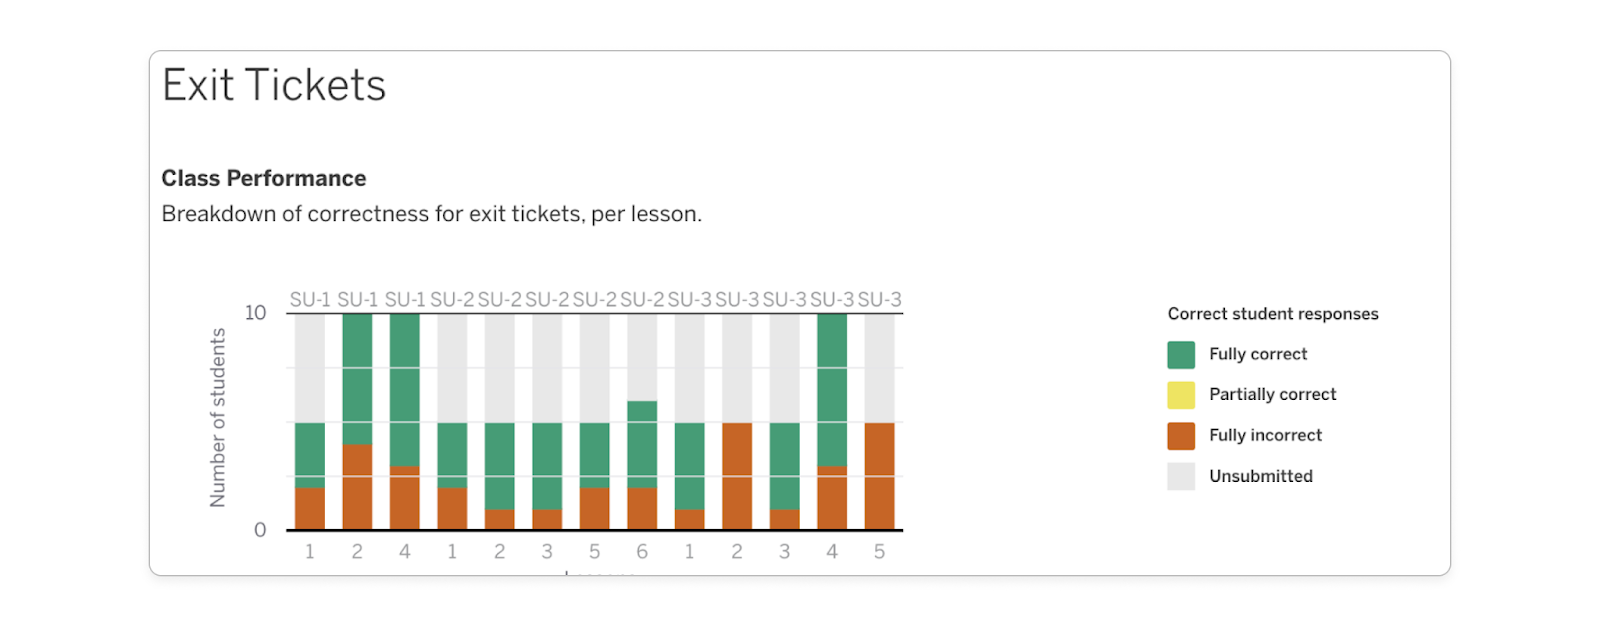Click grey segment of SU-2 lesson 6 bar
This screenshot has width=1600, height=625.
(642, 357)
